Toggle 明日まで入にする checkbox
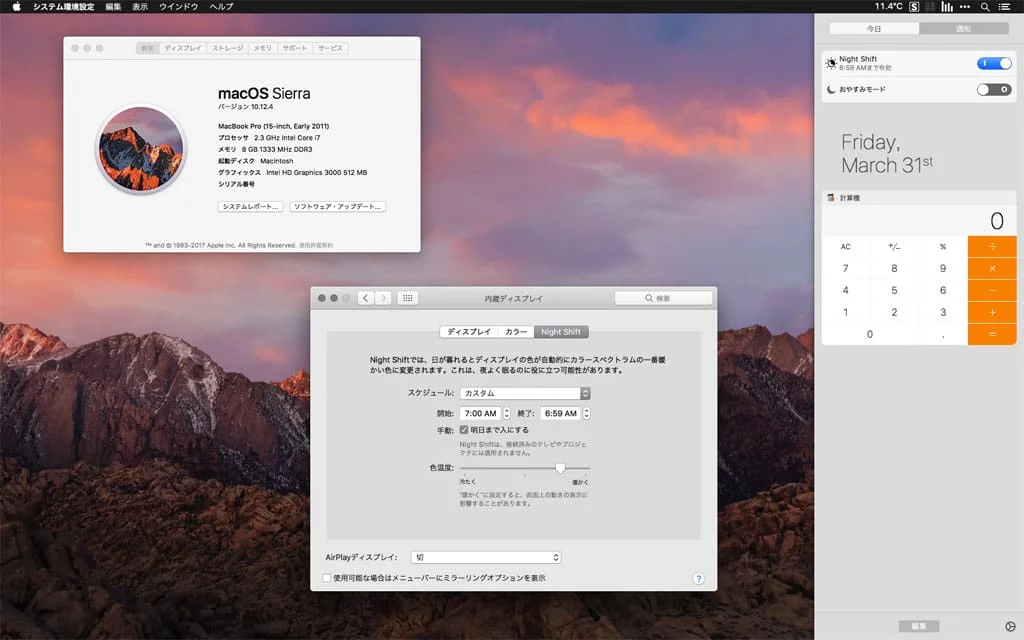The image size is (1024, 640). click(x=464, y=430)
